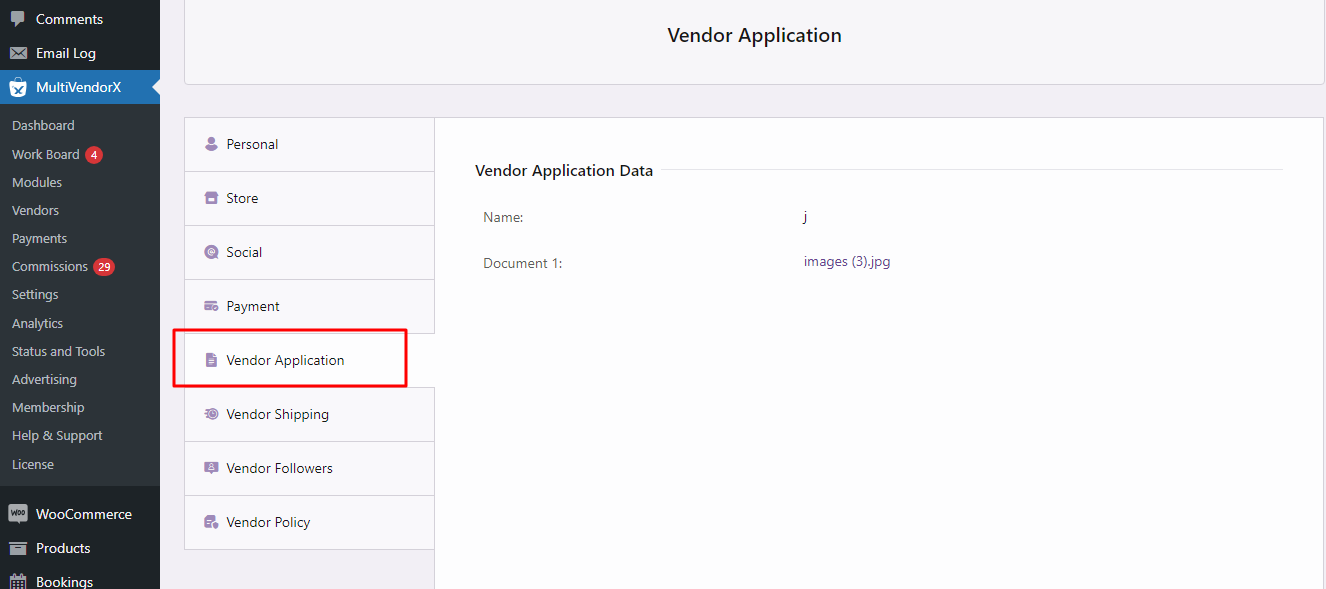Click the Vendor Application Data section heading

click(564, 170)
